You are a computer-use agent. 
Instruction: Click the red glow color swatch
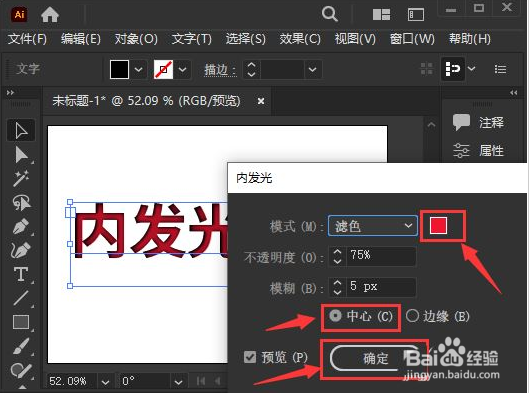click(438, 225)
